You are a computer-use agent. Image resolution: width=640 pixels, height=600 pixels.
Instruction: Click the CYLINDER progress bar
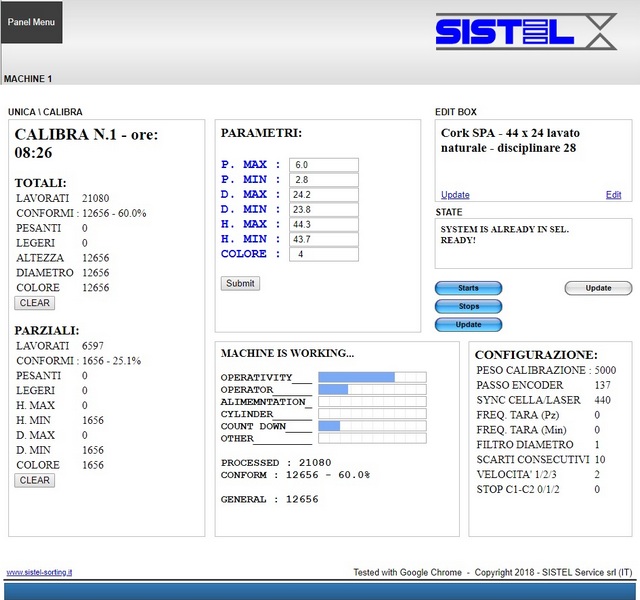(x=372, y=414)
